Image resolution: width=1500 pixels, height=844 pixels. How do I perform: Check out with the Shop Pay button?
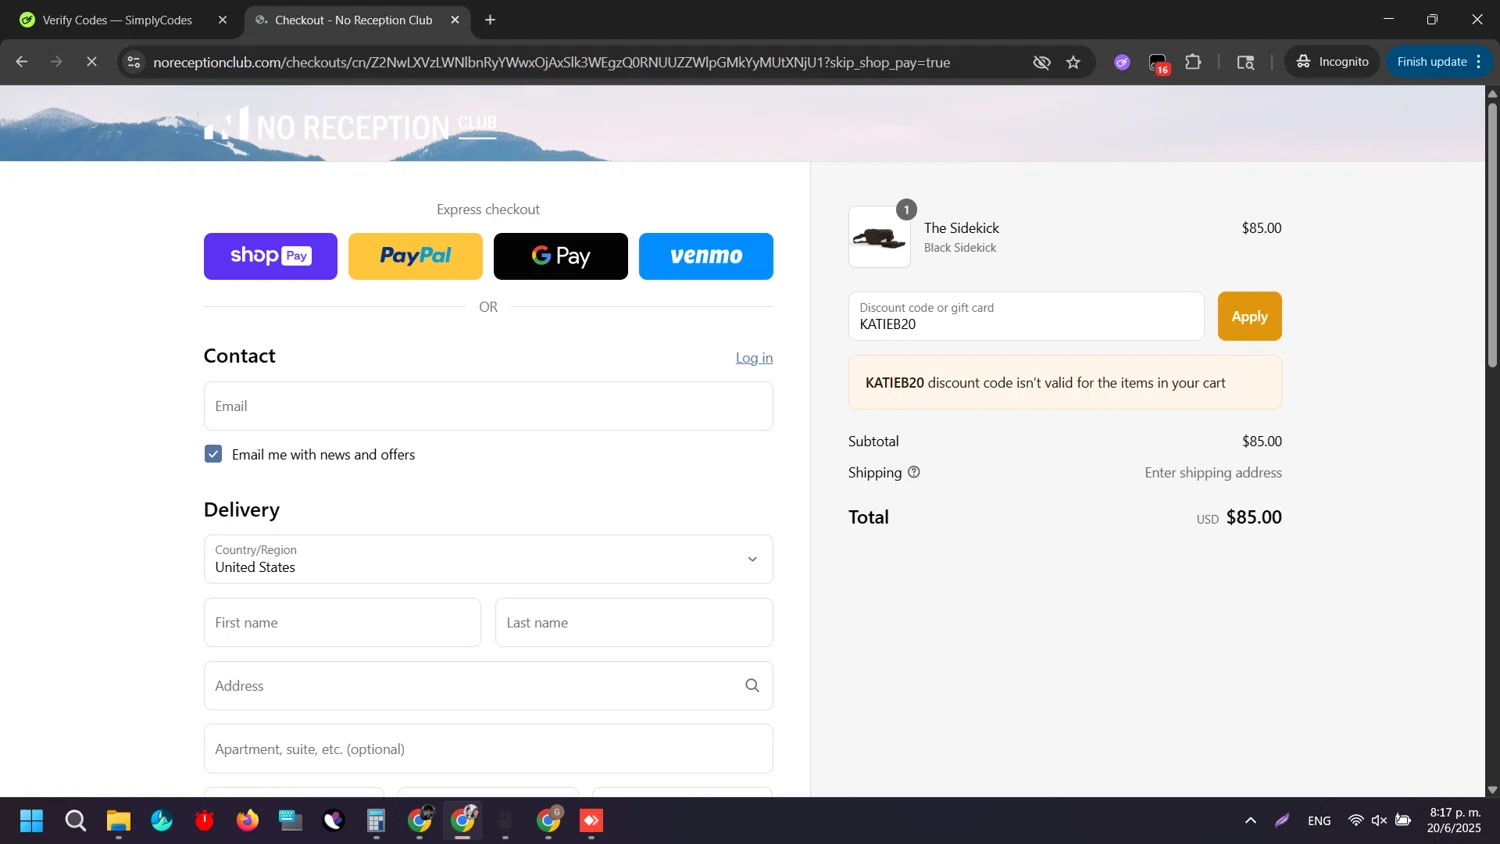(270, 256)
